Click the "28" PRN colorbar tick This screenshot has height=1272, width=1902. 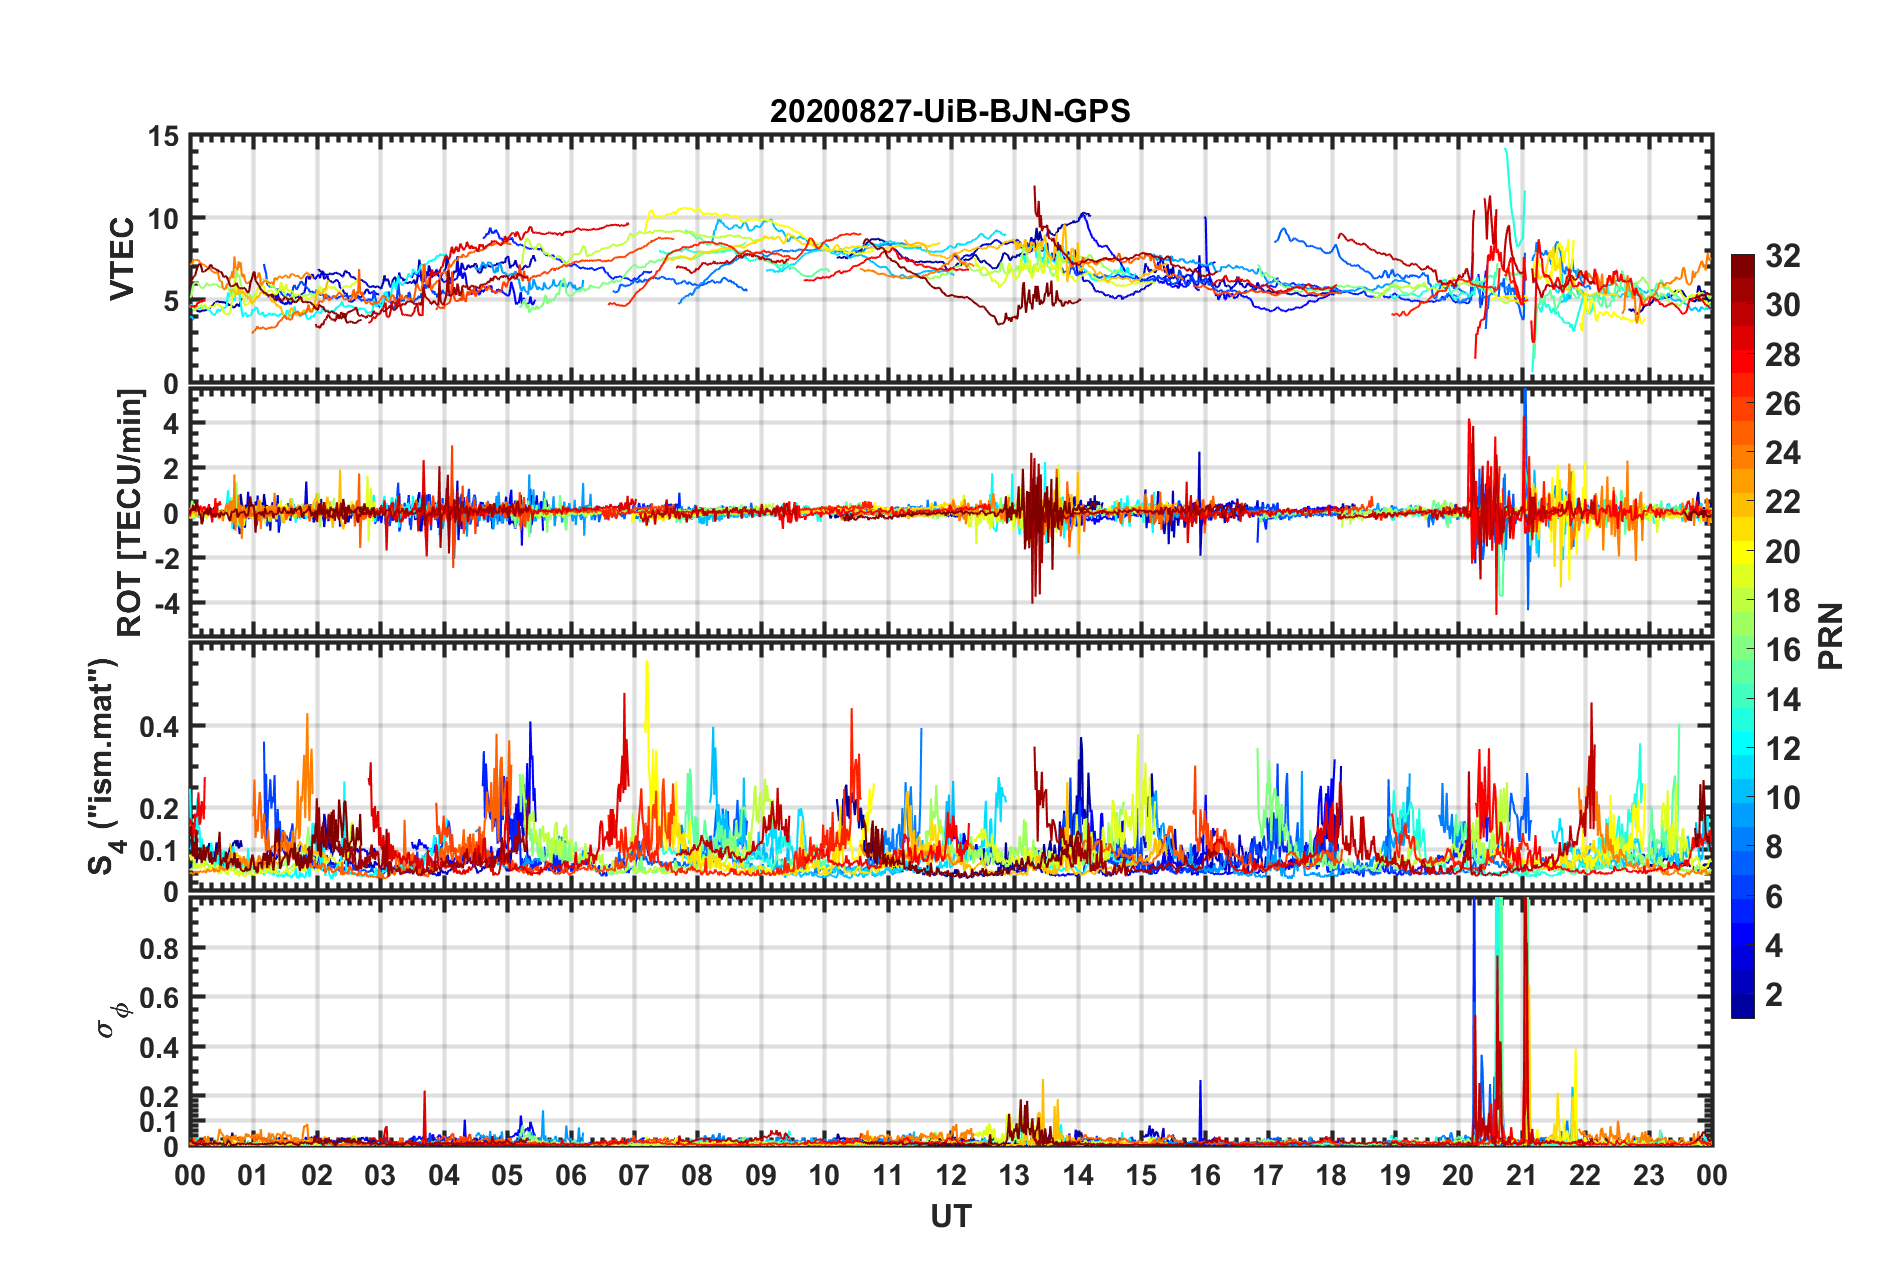tap(1782, 354)
